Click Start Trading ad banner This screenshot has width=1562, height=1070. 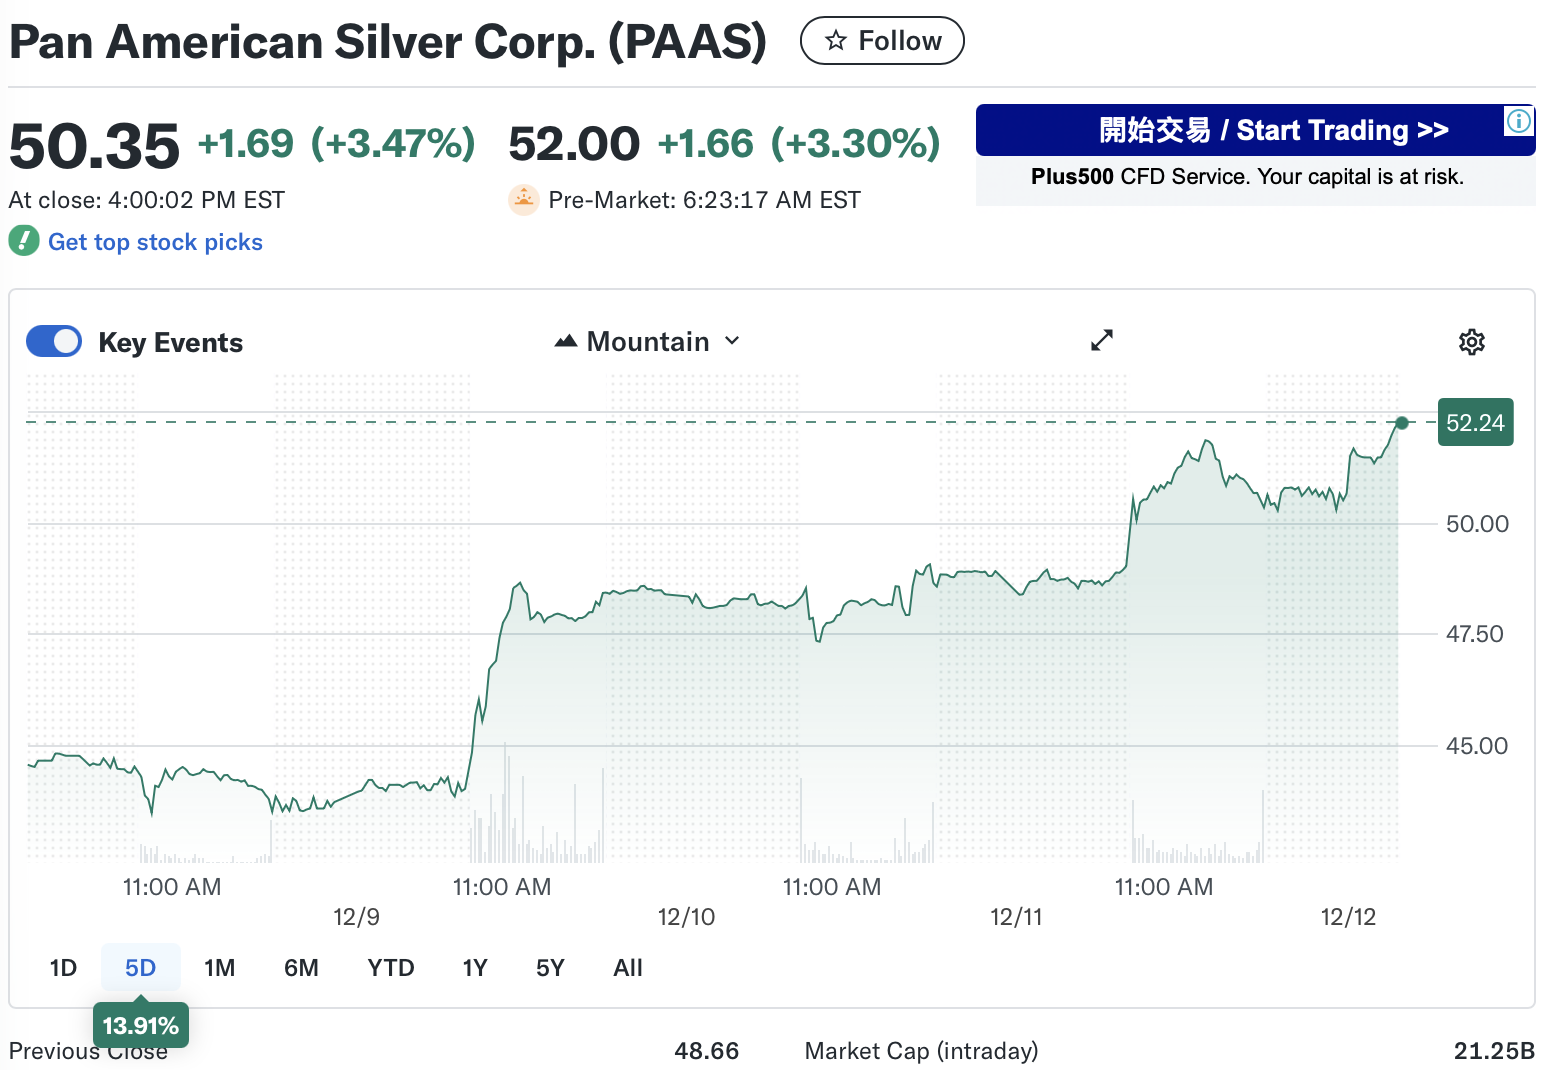click(1254, 131)
